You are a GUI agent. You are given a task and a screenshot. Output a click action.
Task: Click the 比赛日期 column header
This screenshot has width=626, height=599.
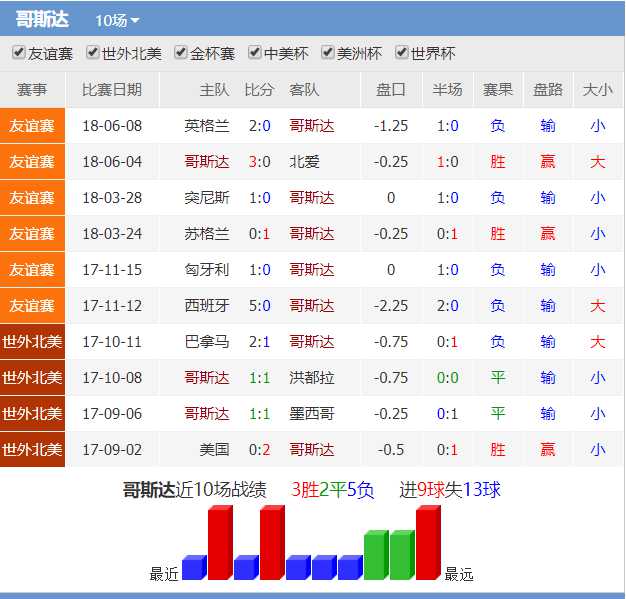click(x=111, y=90)
